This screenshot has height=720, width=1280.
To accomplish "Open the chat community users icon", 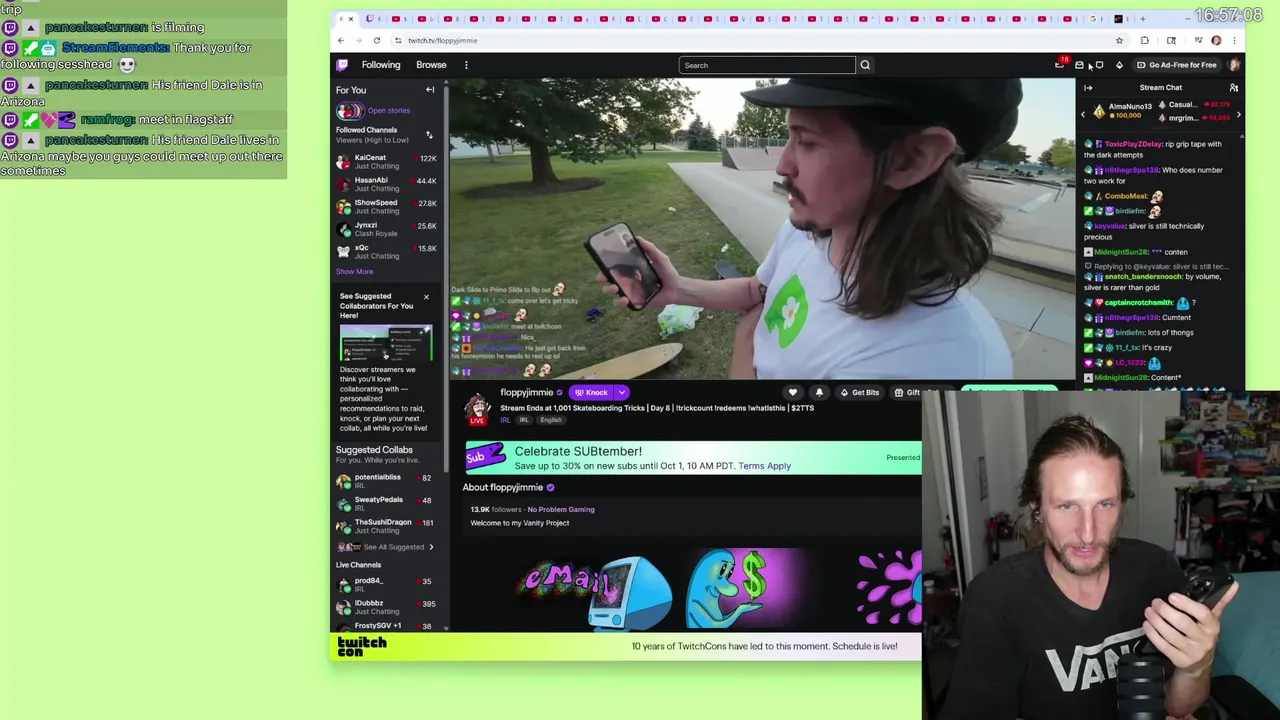I will (x=1234, y=88).
